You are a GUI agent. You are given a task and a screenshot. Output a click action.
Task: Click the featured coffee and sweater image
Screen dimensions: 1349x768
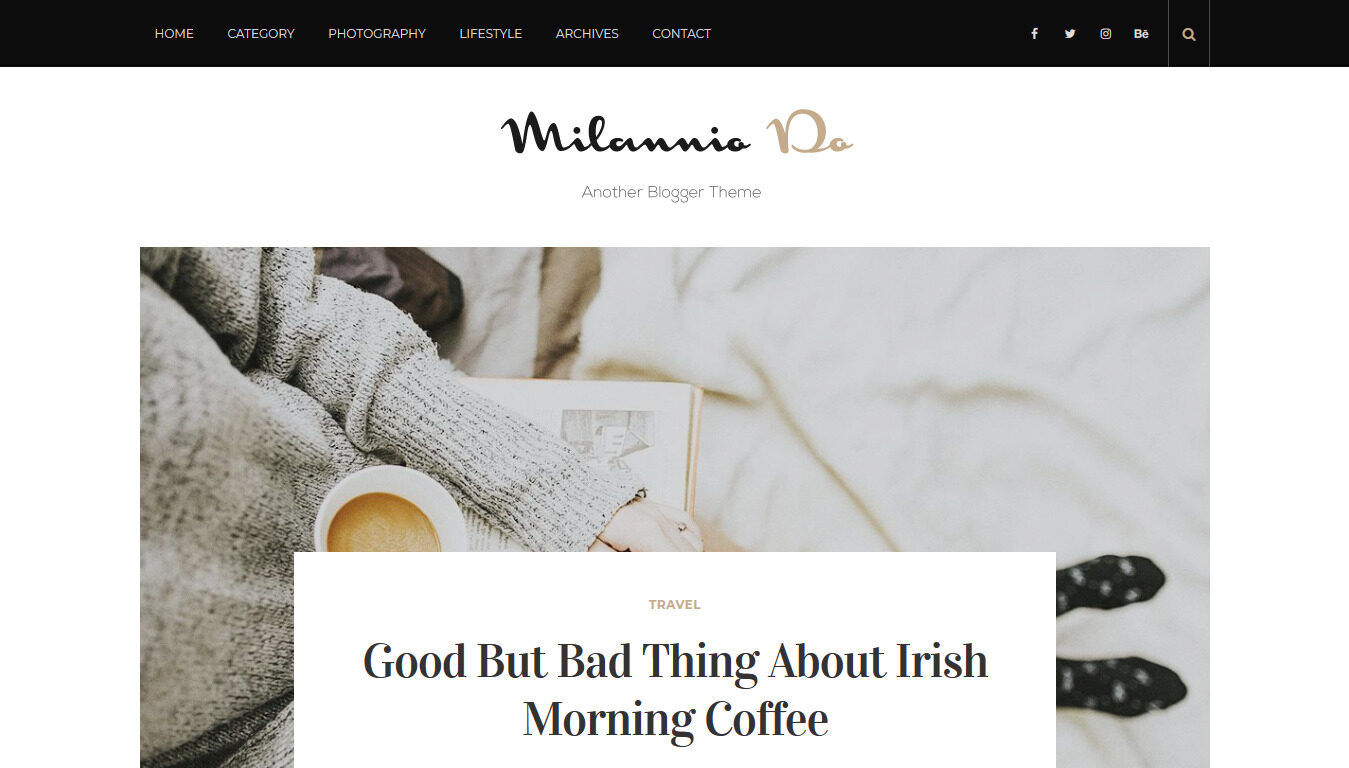675,400
